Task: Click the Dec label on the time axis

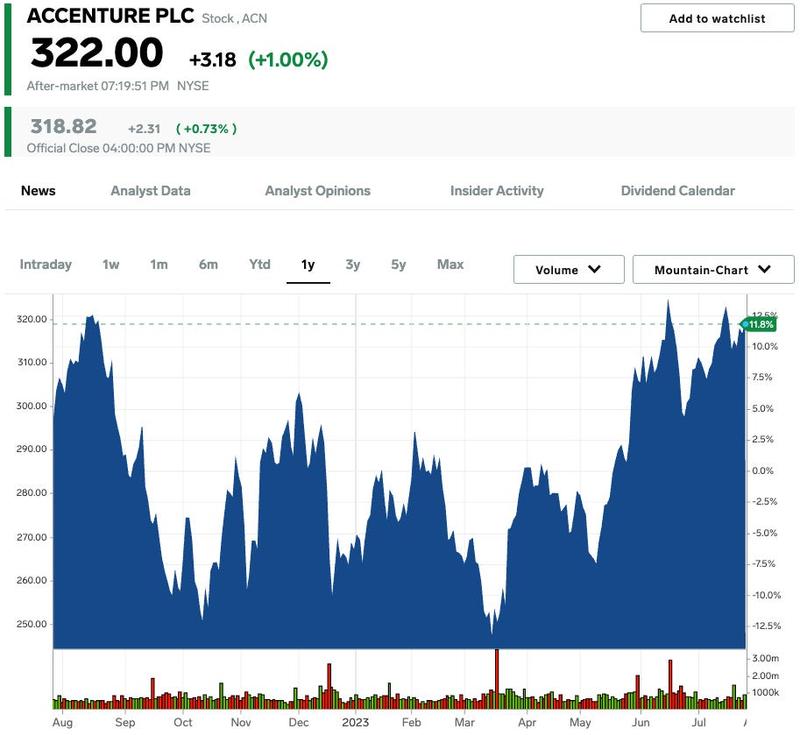Action: click(x=298, y=722)
